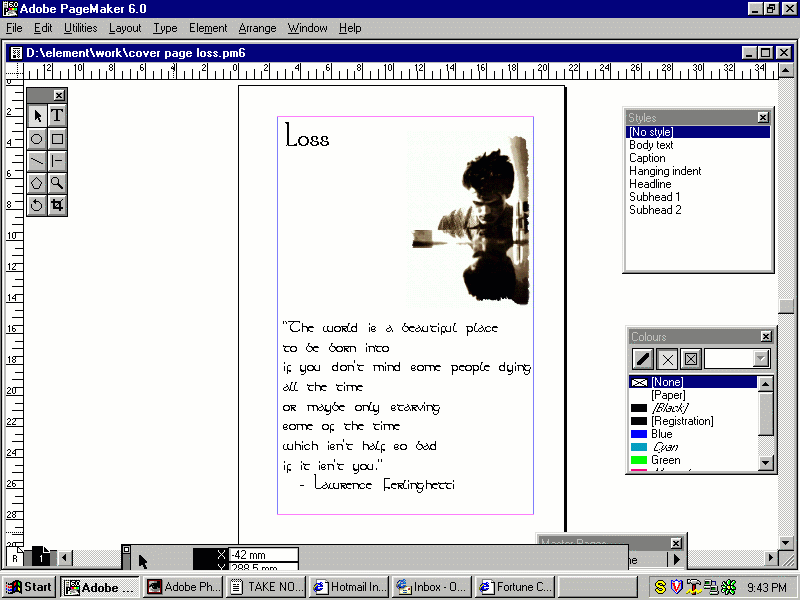Select the Pointer tool in toolbox

pos(37,116)
